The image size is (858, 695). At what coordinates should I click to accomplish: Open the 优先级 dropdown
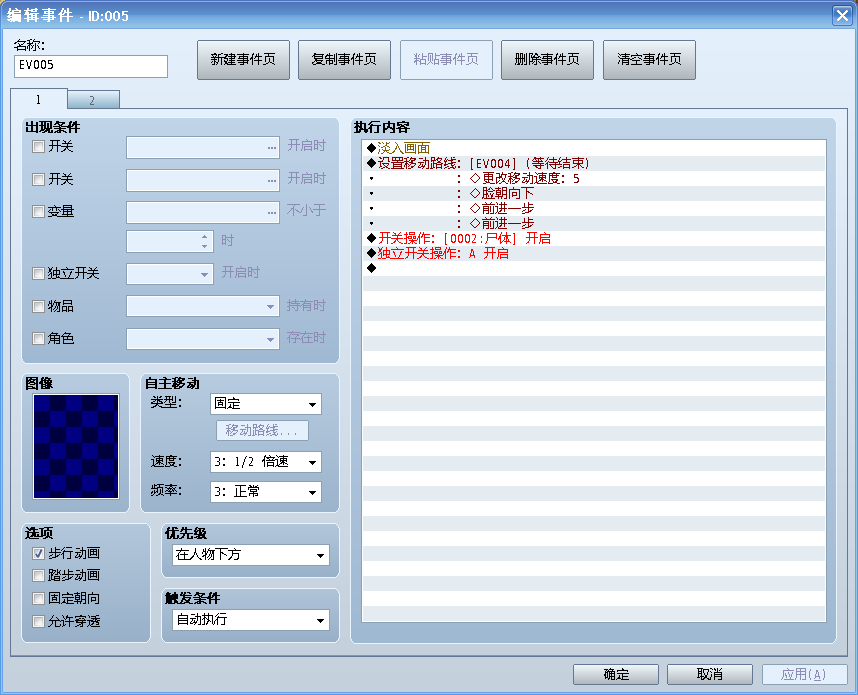coord(251,555)
